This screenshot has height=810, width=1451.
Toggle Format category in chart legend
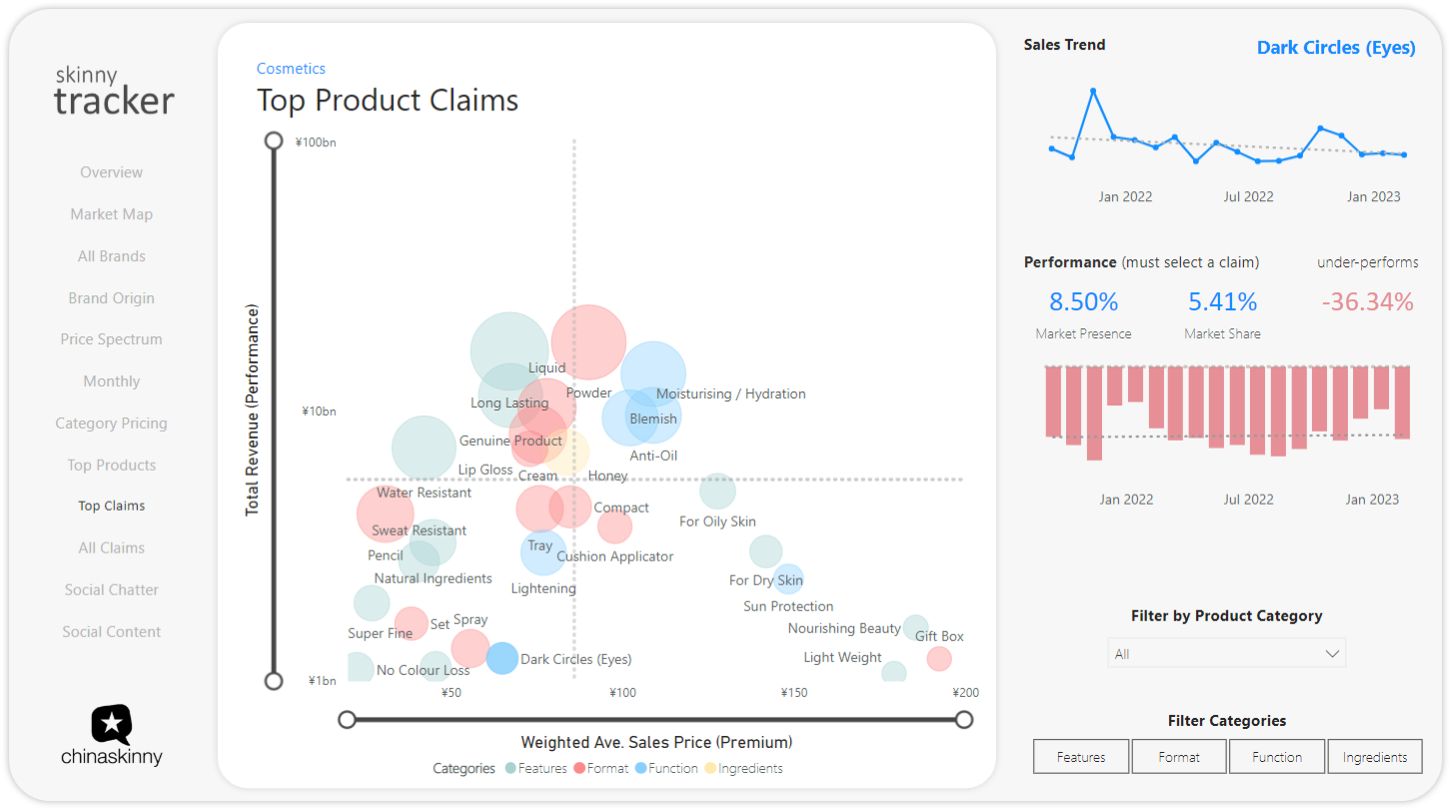click(x=601, y=769)
